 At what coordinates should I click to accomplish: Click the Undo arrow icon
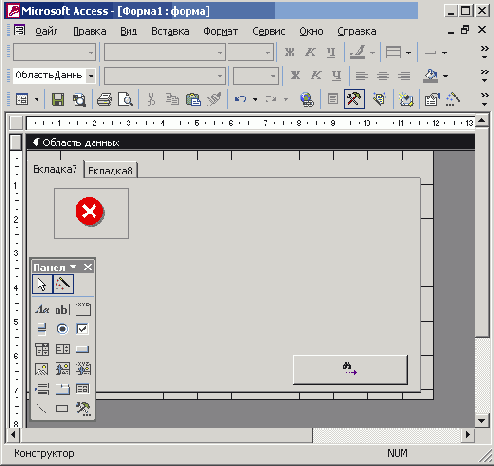point(240,99)
